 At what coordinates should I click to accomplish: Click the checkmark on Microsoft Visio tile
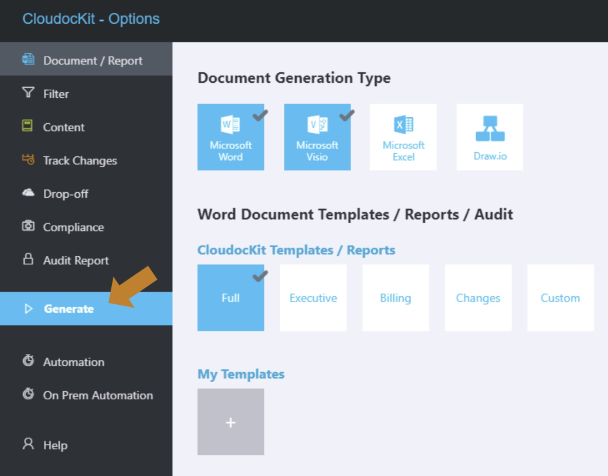tap(347, 115)
